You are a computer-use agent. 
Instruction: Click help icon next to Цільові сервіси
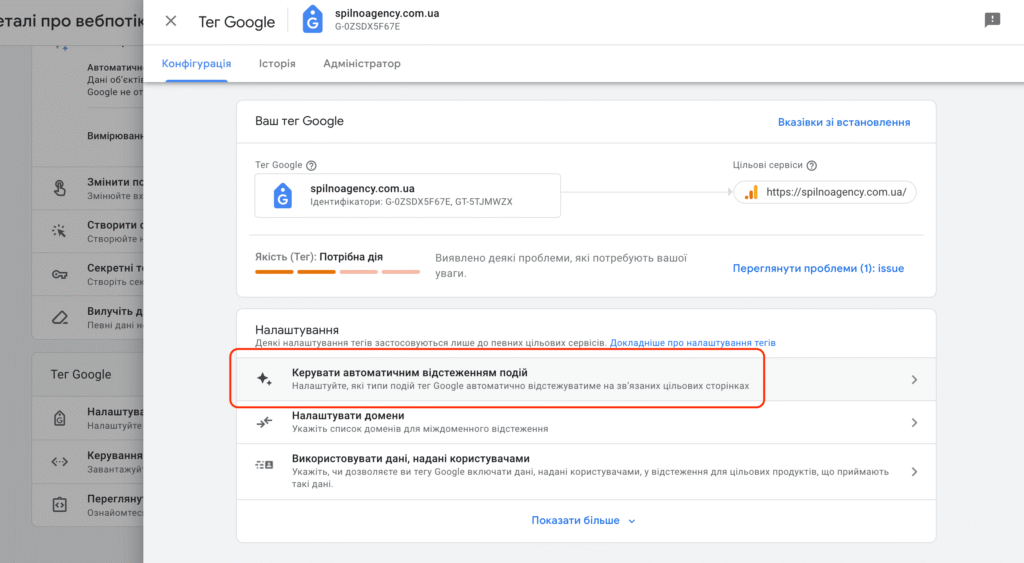click(x=812, y=165)
